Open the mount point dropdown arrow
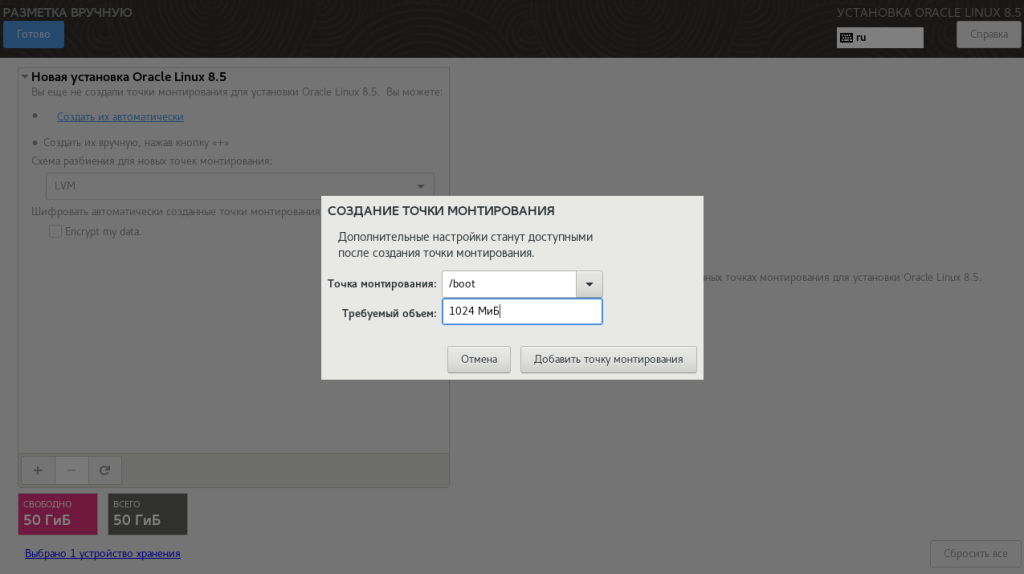 click(x=589, y=284)
